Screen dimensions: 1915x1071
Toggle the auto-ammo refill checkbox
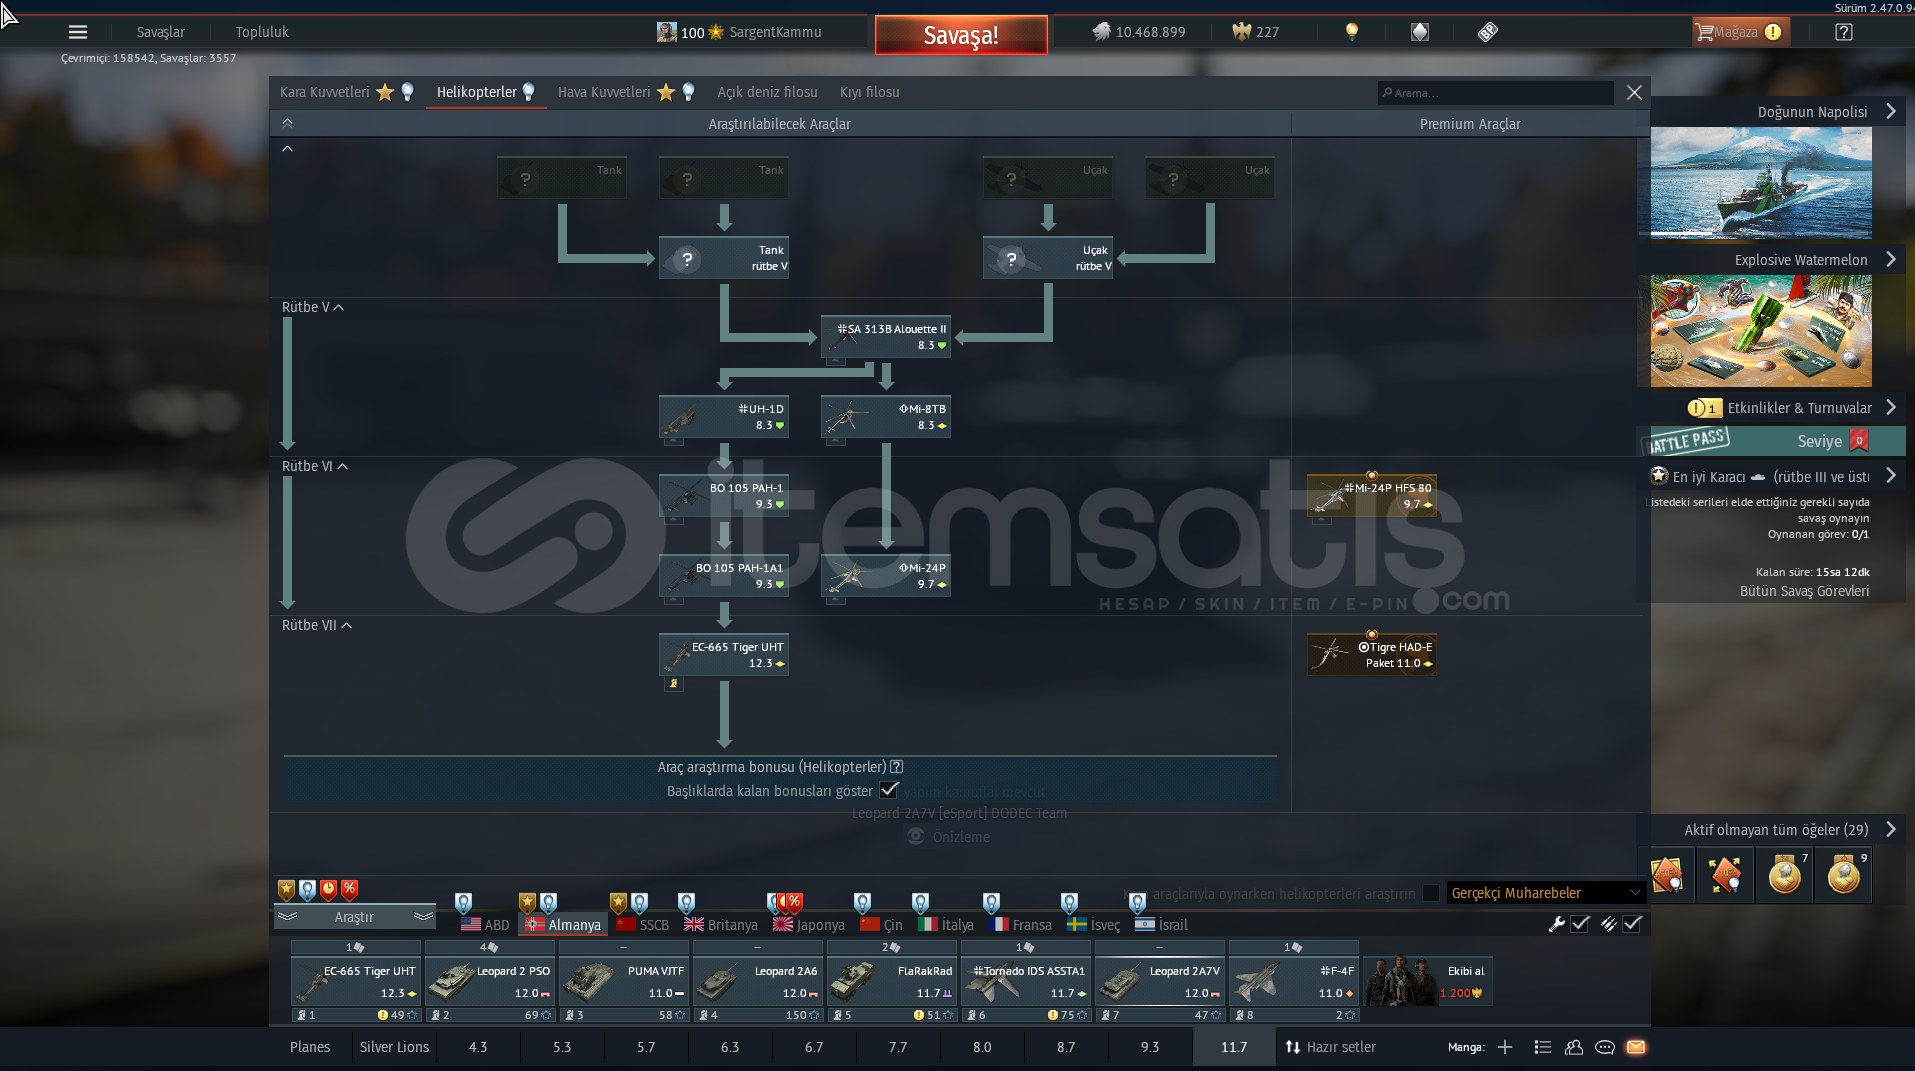(1632, 924)
